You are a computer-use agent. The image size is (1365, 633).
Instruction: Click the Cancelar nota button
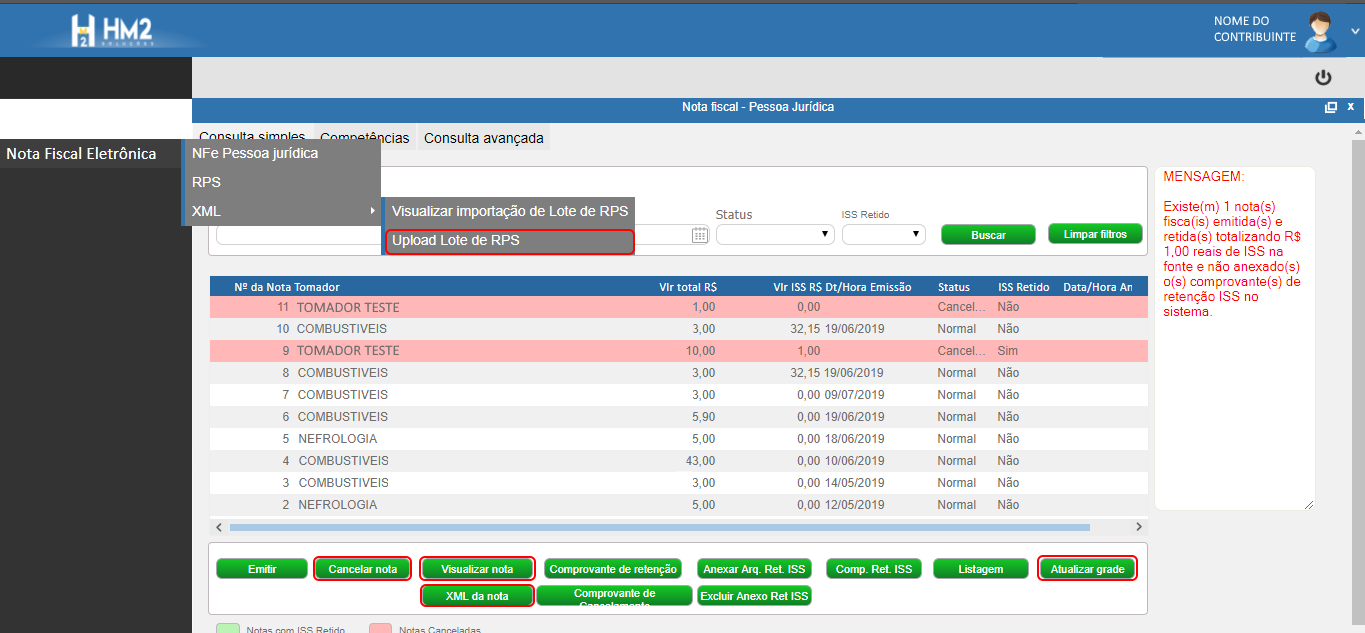point(362,569)
